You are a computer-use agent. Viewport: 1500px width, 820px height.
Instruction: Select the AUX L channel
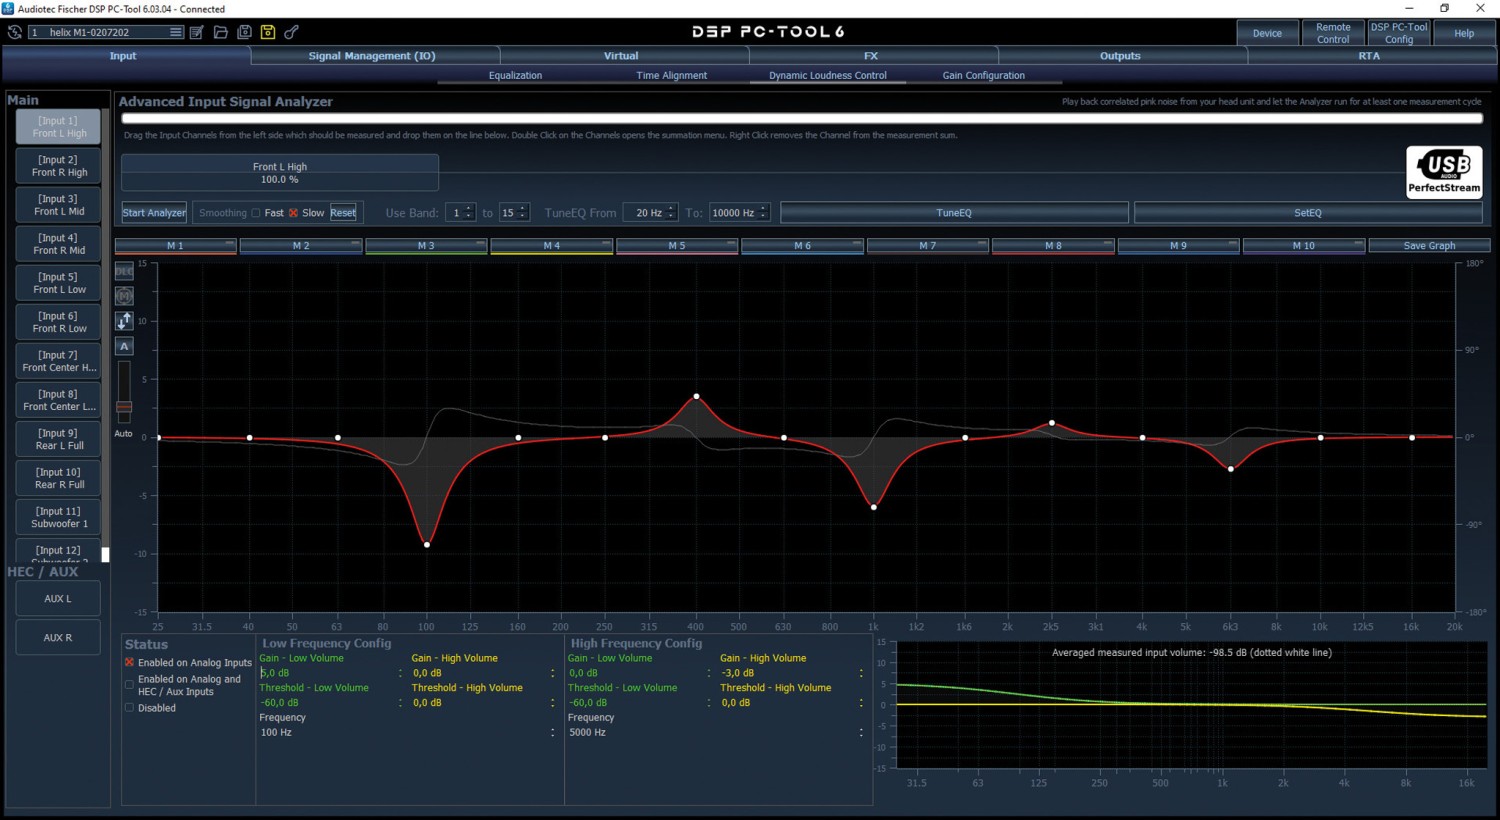(58, 598)
